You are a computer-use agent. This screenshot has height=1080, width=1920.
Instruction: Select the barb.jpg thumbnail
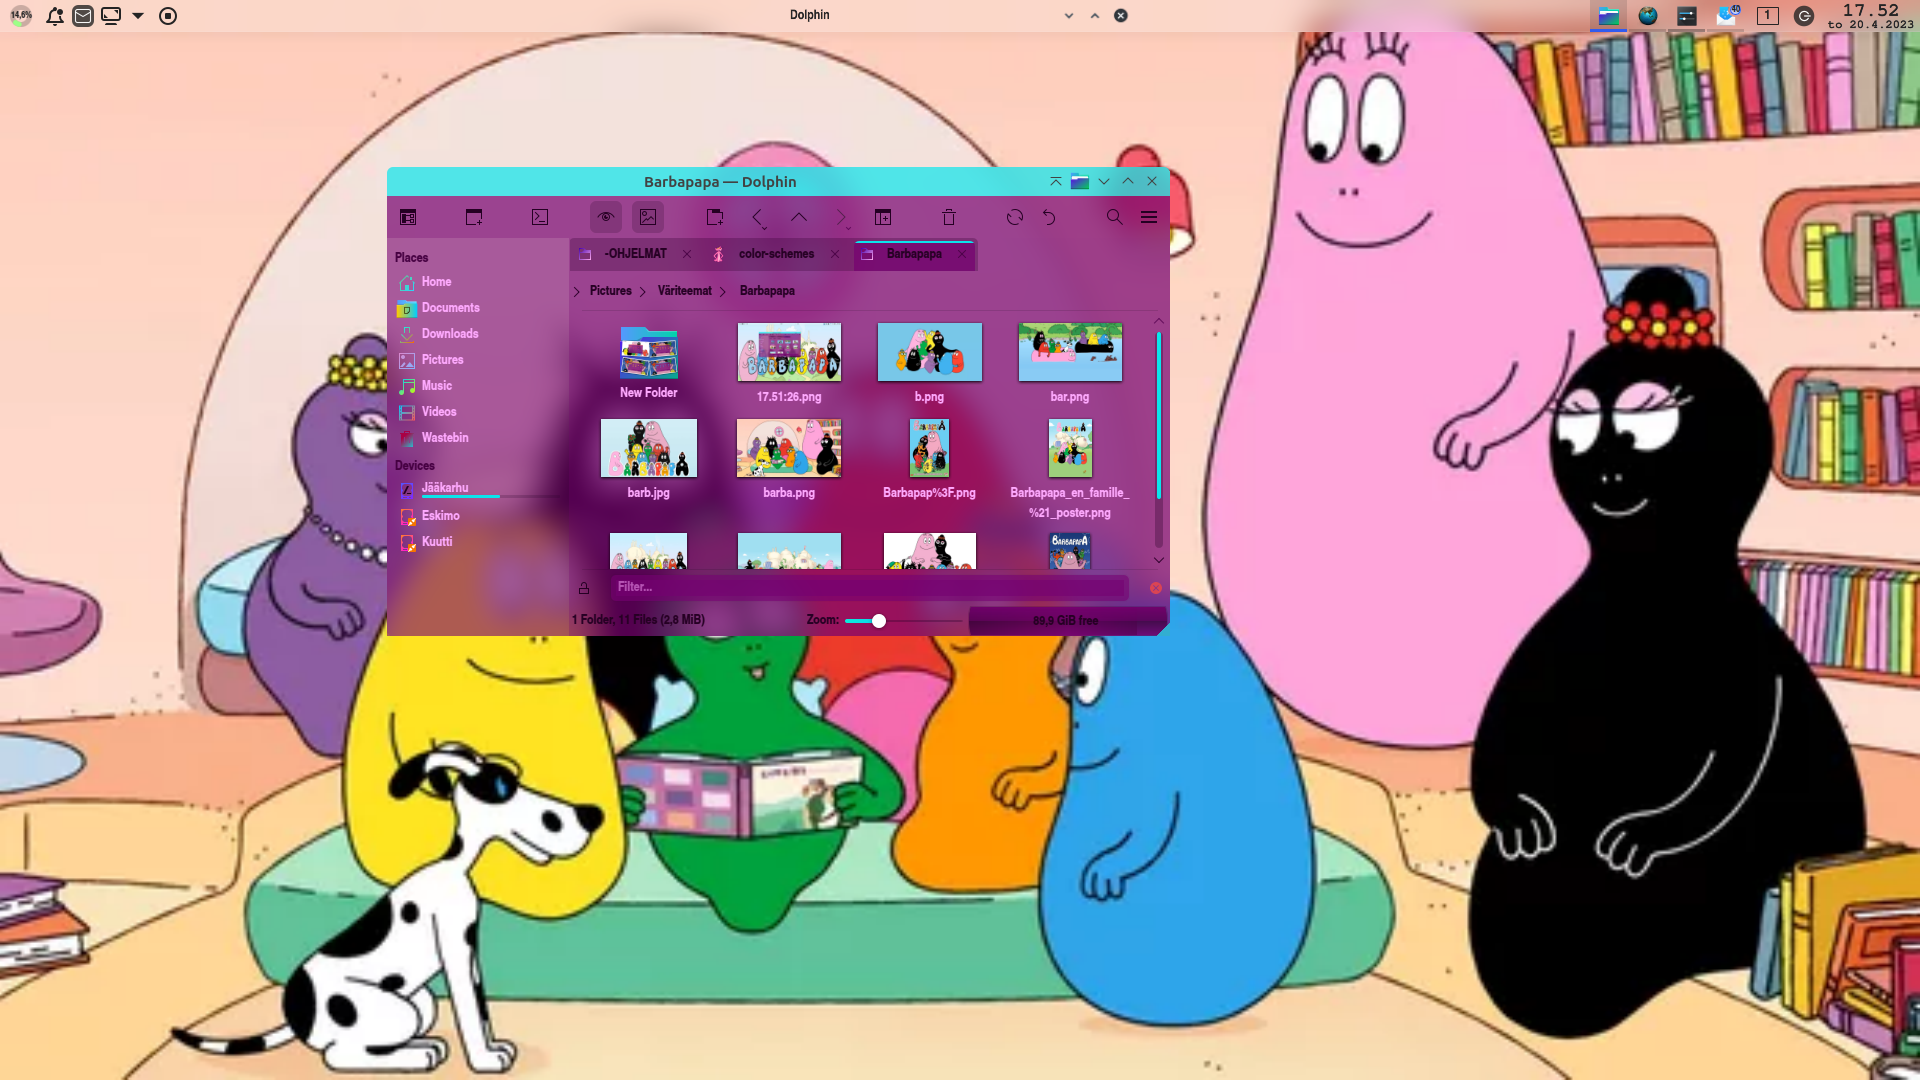(649, 448)
